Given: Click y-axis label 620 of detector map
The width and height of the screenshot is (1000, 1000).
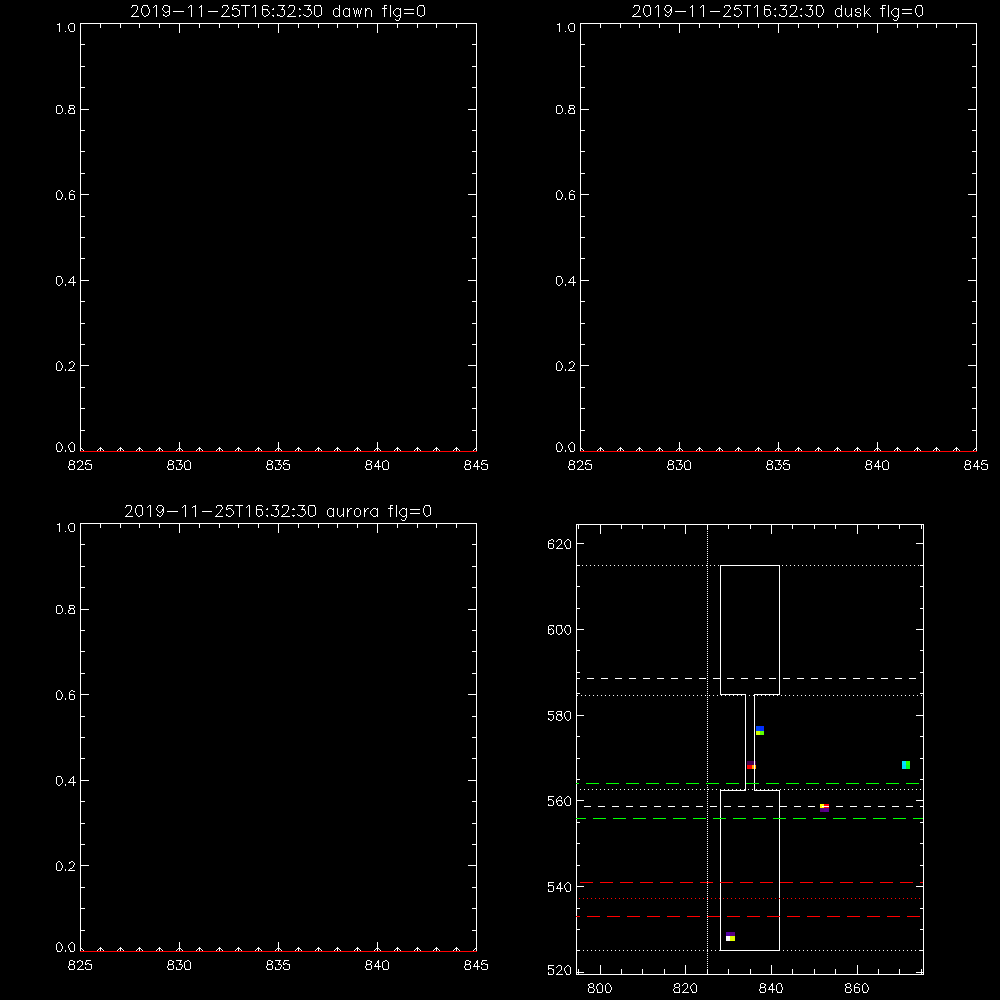Looking at the screenshot, I should [559, 545].
